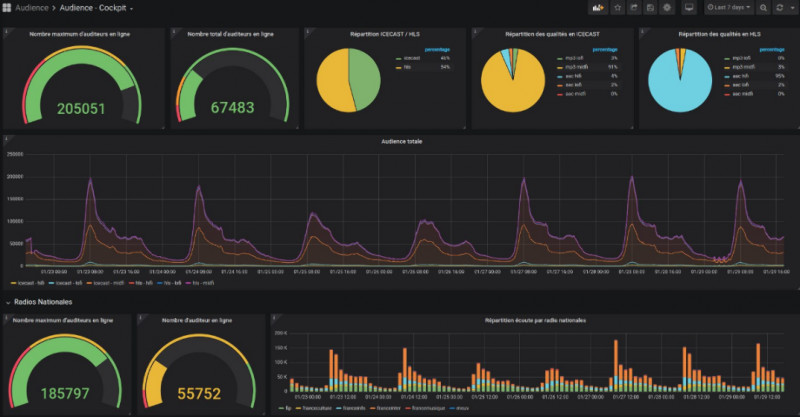Open refresh interval dropdown arrow
The height and width of the screenshot is (417, 800).
point(791,8)
